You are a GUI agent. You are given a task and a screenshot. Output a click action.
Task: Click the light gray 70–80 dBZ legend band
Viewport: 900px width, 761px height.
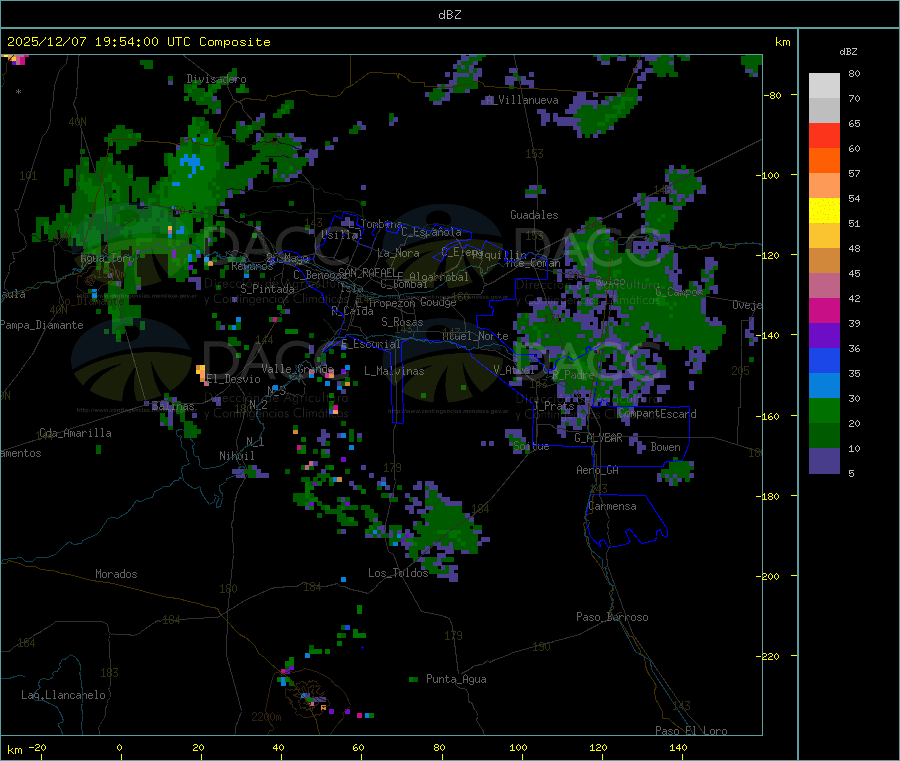tap(824, 86)
